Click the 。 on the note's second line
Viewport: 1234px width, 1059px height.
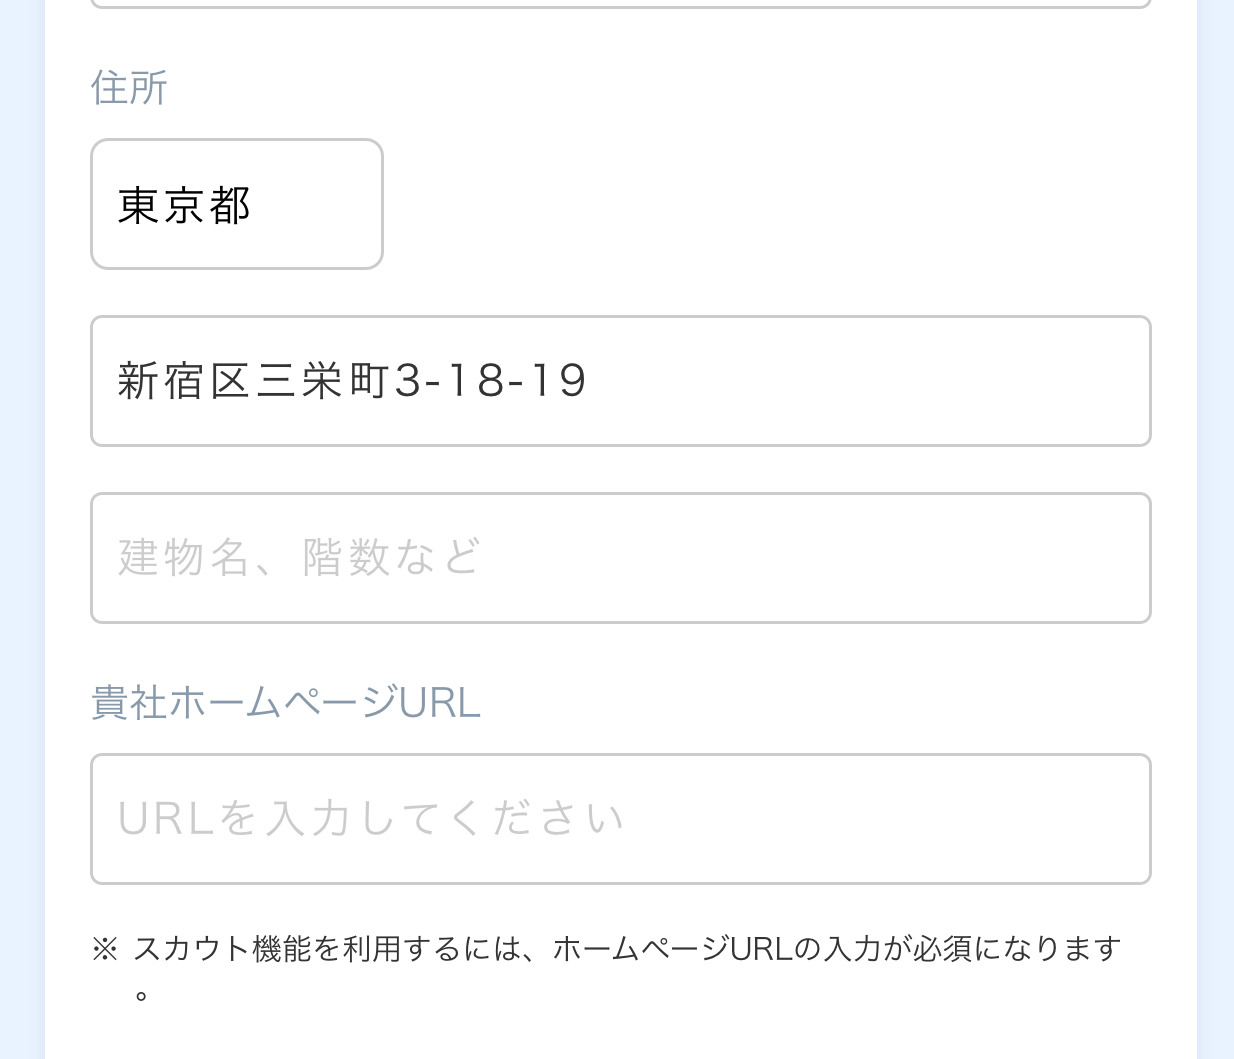pos(142,996)
